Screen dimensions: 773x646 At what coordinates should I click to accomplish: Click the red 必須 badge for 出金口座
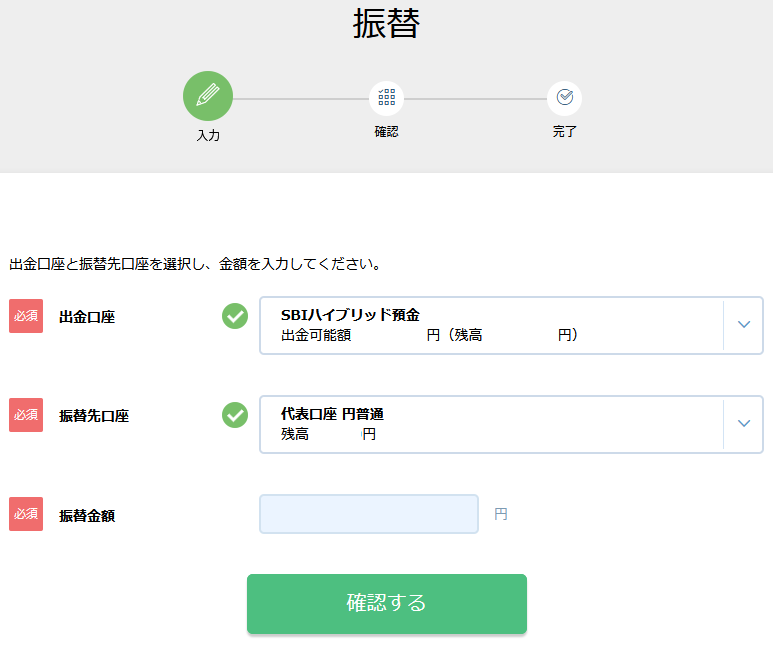click(x=26, y=316)
